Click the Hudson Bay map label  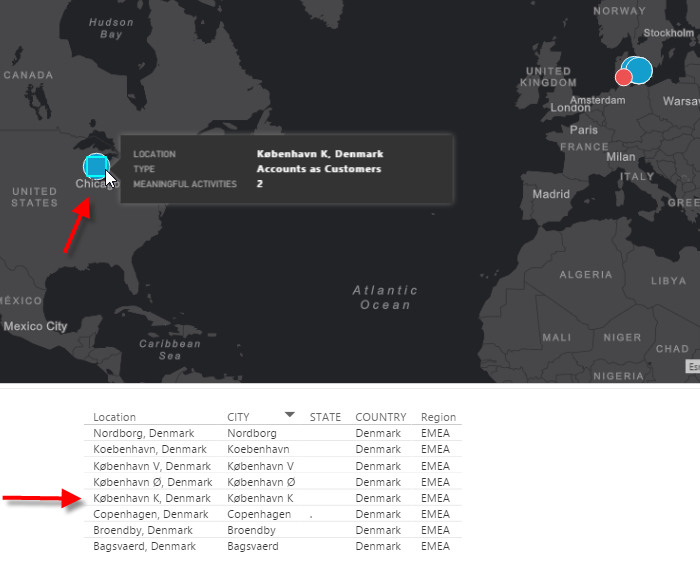point(111,28)
